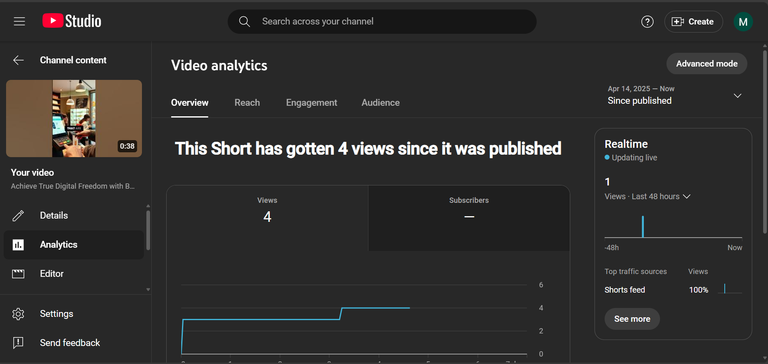The width and height of the screenshot is (768, 364).
Task: Click the 0:38 duration badge
Action: coord(127,146)
